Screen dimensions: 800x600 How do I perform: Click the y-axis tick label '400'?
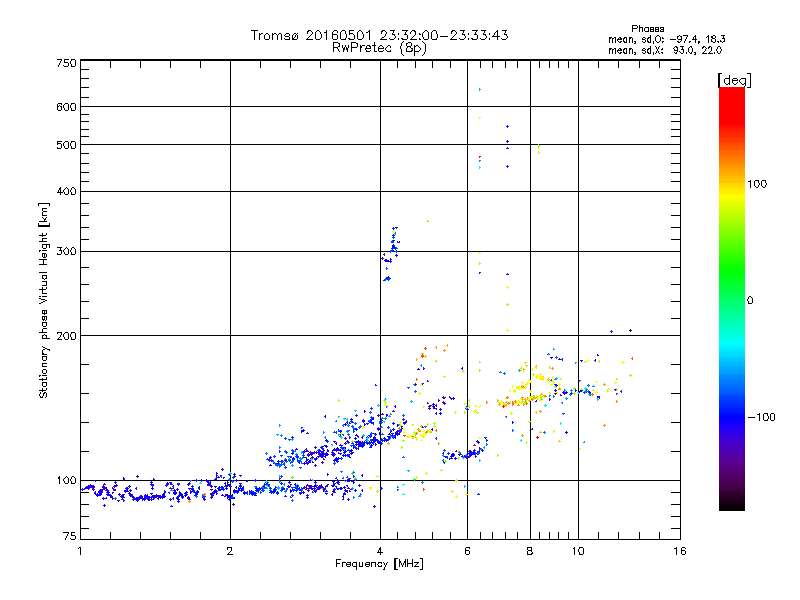pos(66,192)
